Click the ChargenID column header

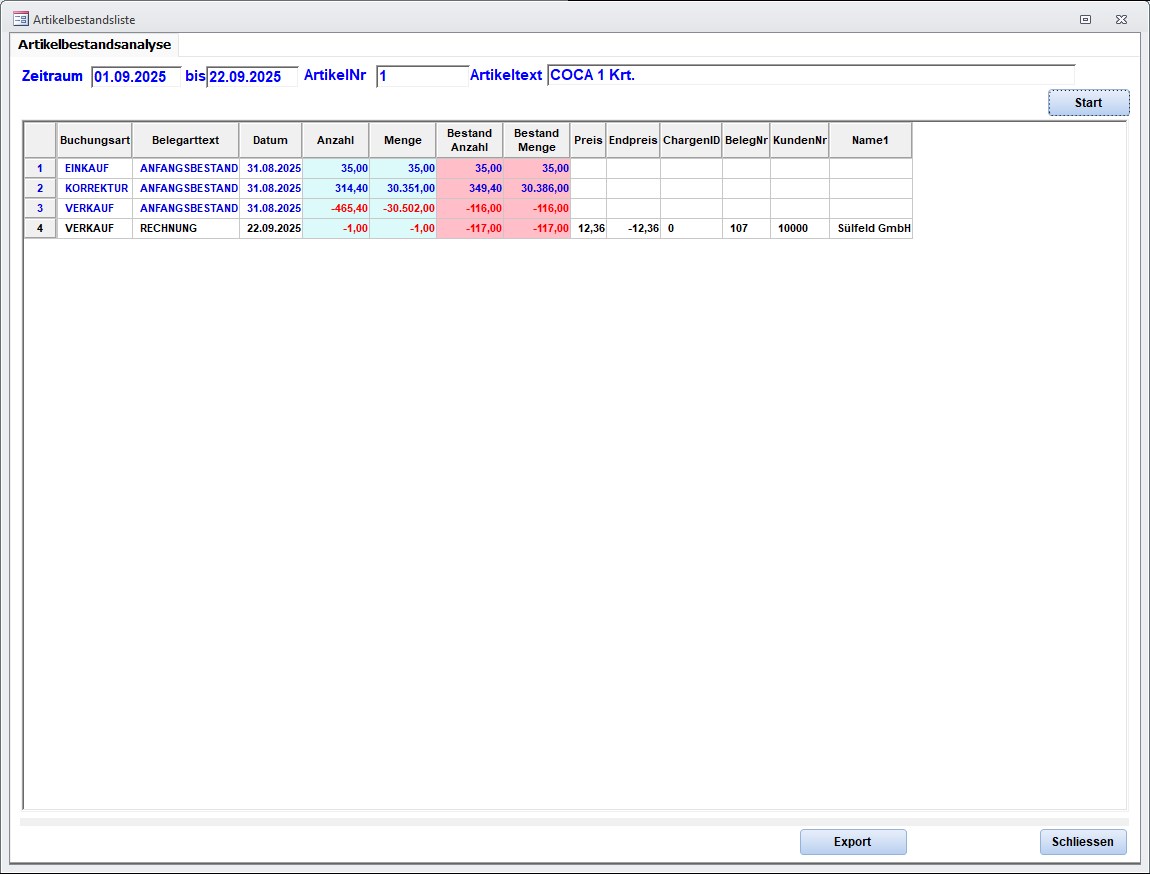click(691, 141)
